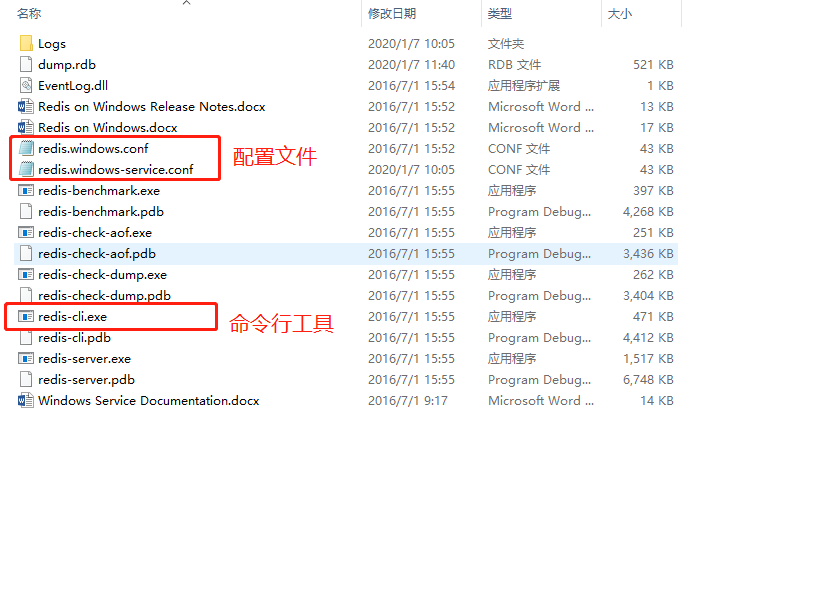815x603 pixels.
Task: Click the EventLog.dll file icon
Action: 26,85
